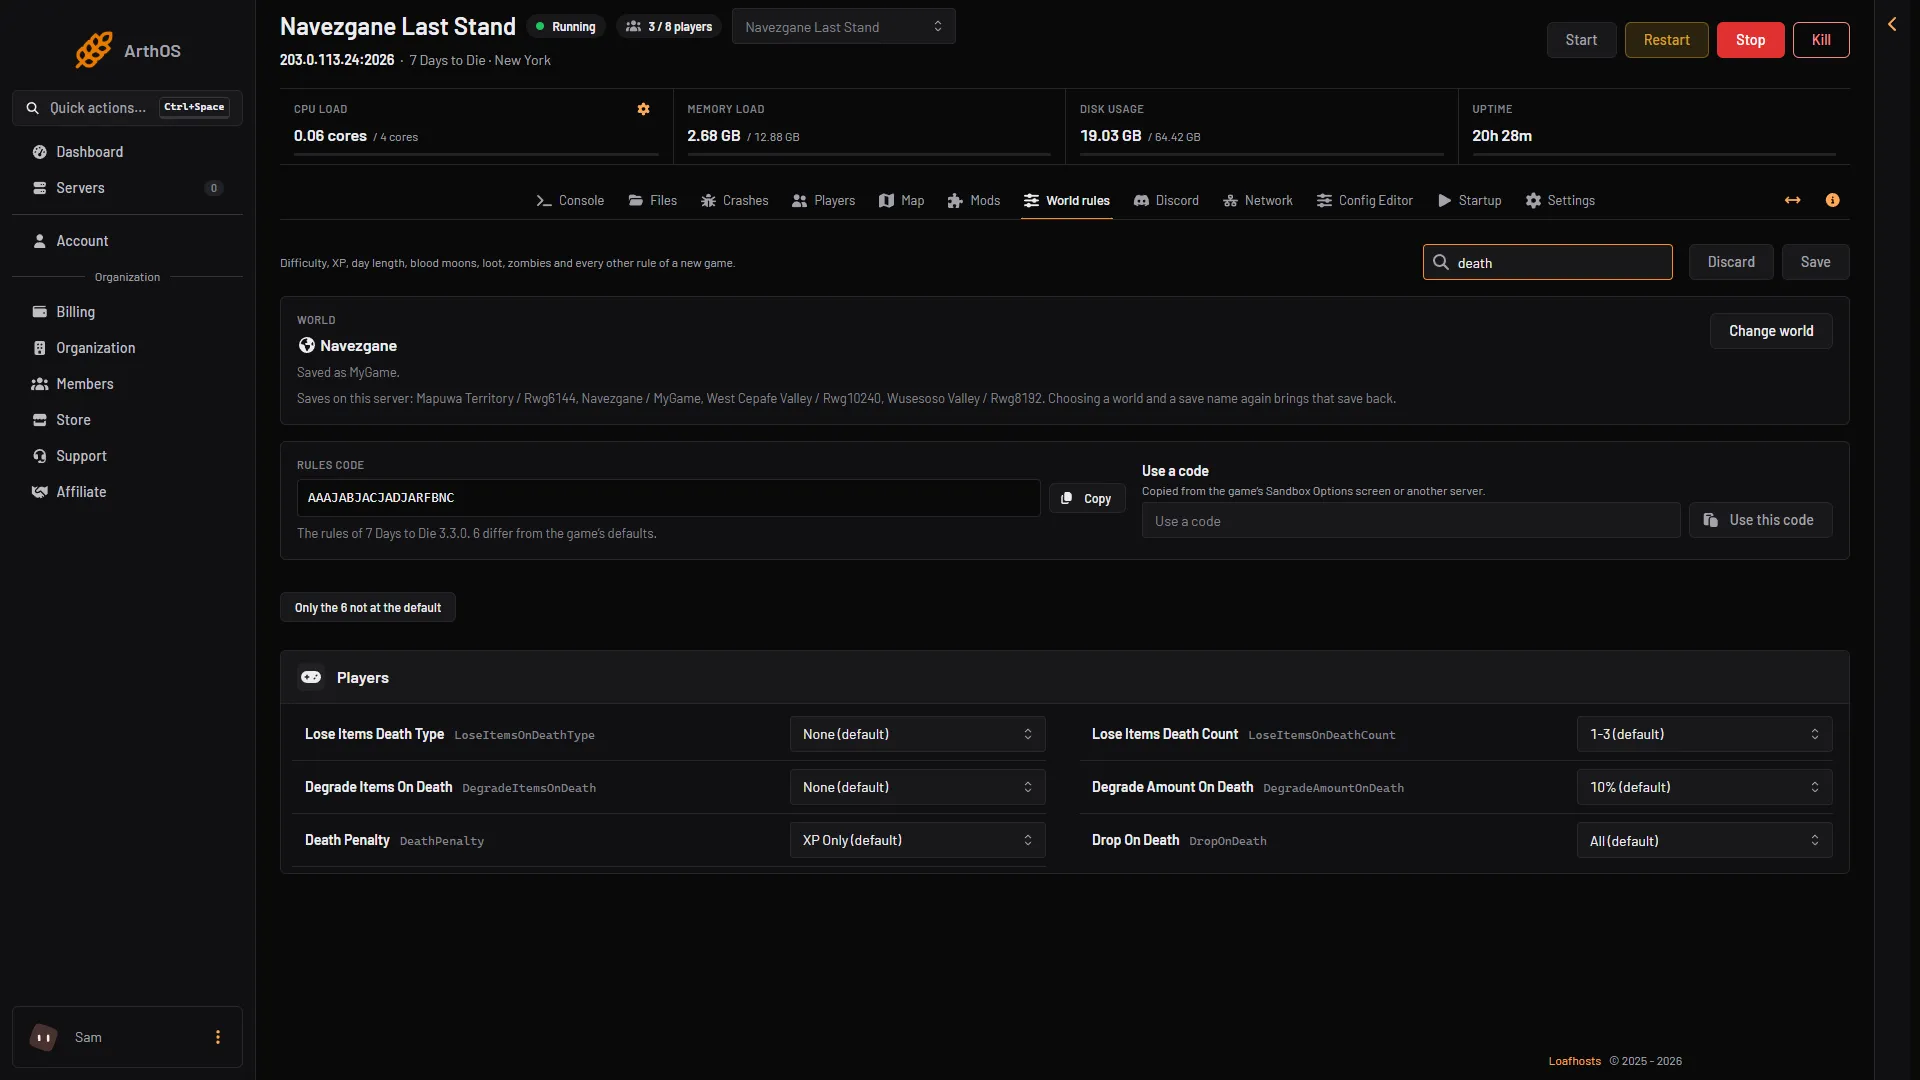1920x1080 pixels.
Task: Open the Drop On Death dropdown
Action: pyautogui.click(x=1704, y=840)
